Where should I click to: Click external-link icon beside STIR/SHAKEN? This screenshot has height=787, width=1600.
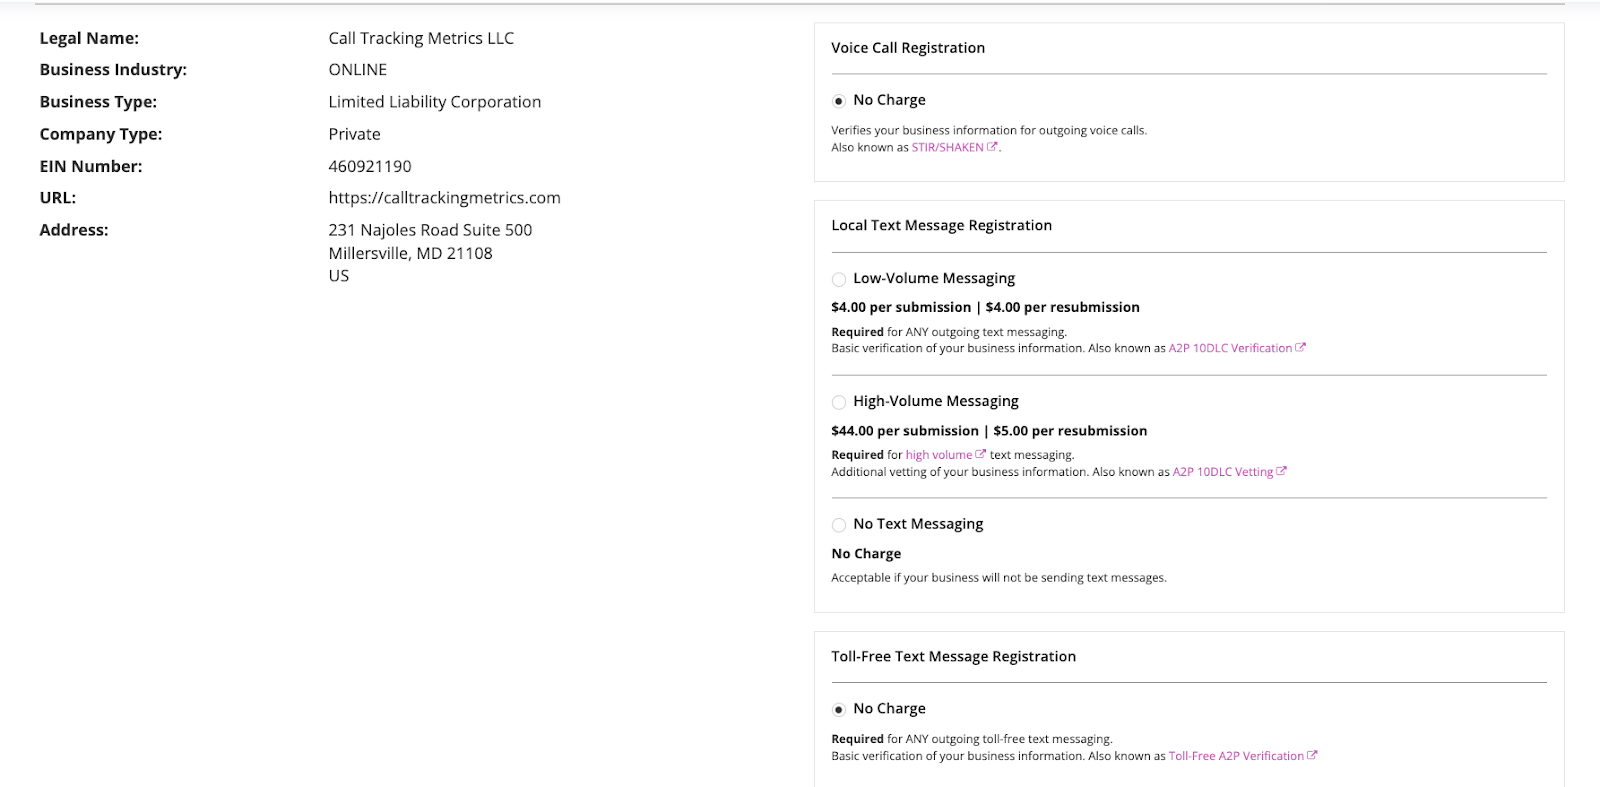click(x=992, y=147)
